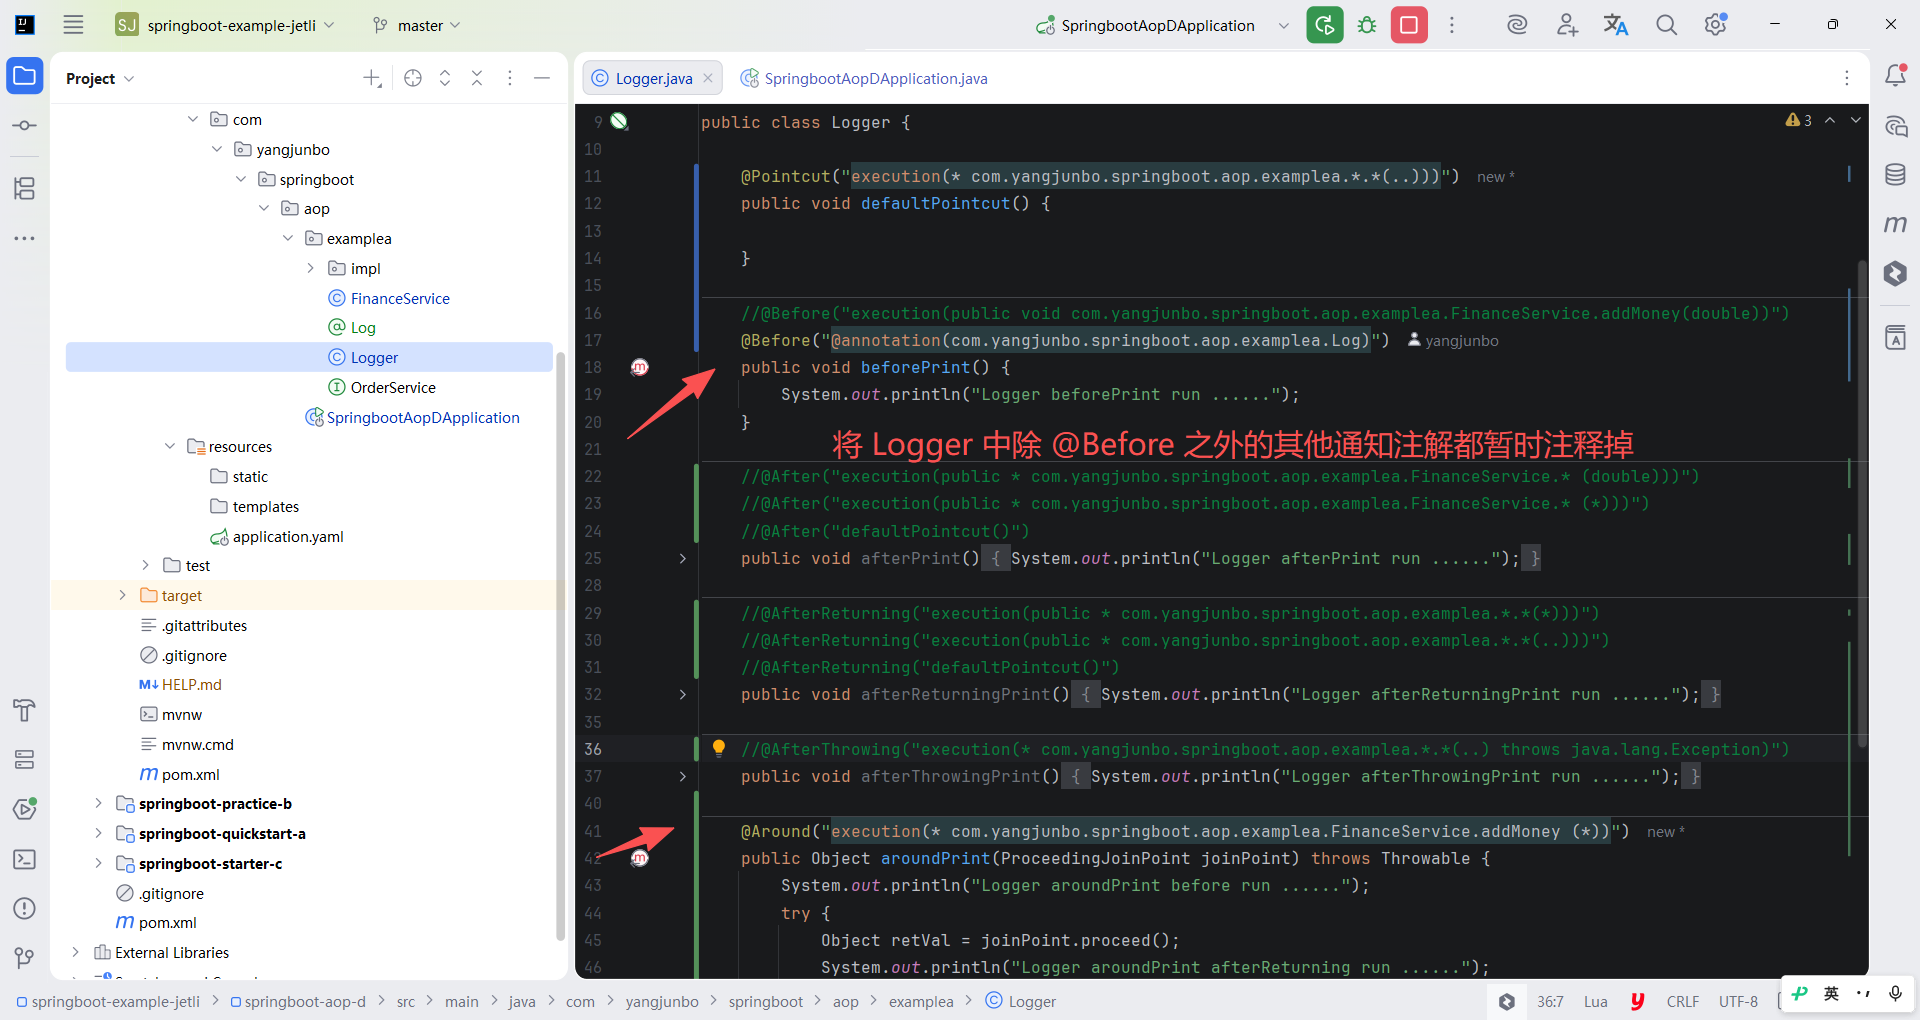Open the Maven tool window
Screen dimensions: 1920x1020
[1895, 224]
